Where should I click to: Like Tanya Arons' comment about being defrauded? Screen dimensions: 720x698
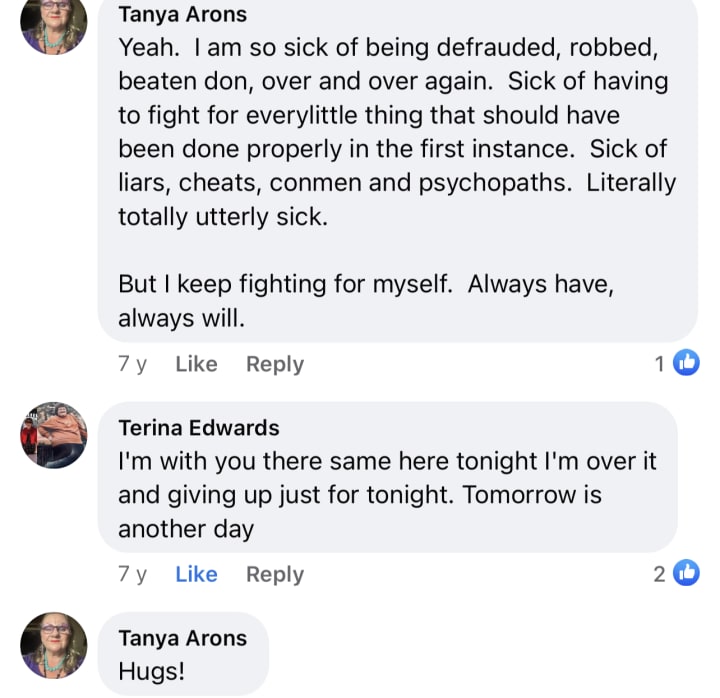pos(196,364)
